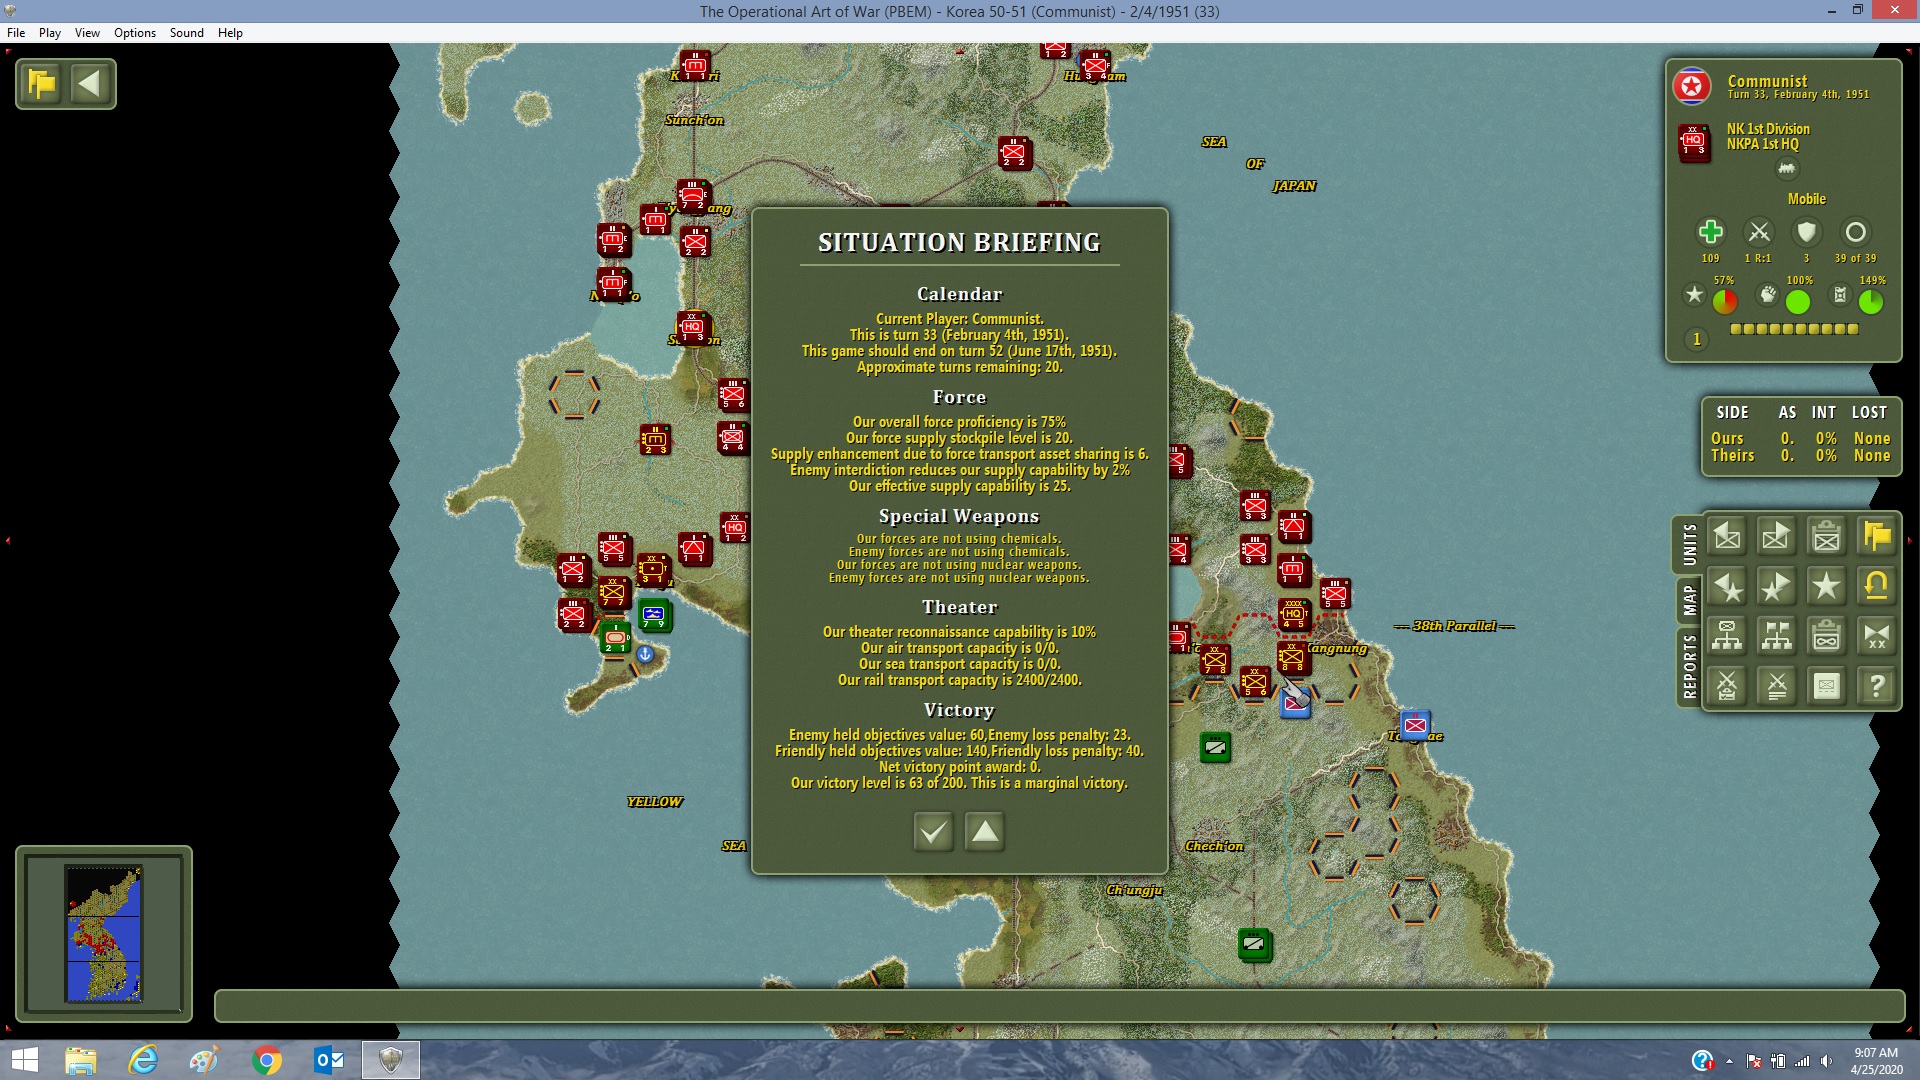Click the fist readiness icon
The image size is (1920, 1080).
pos(1768,295)
